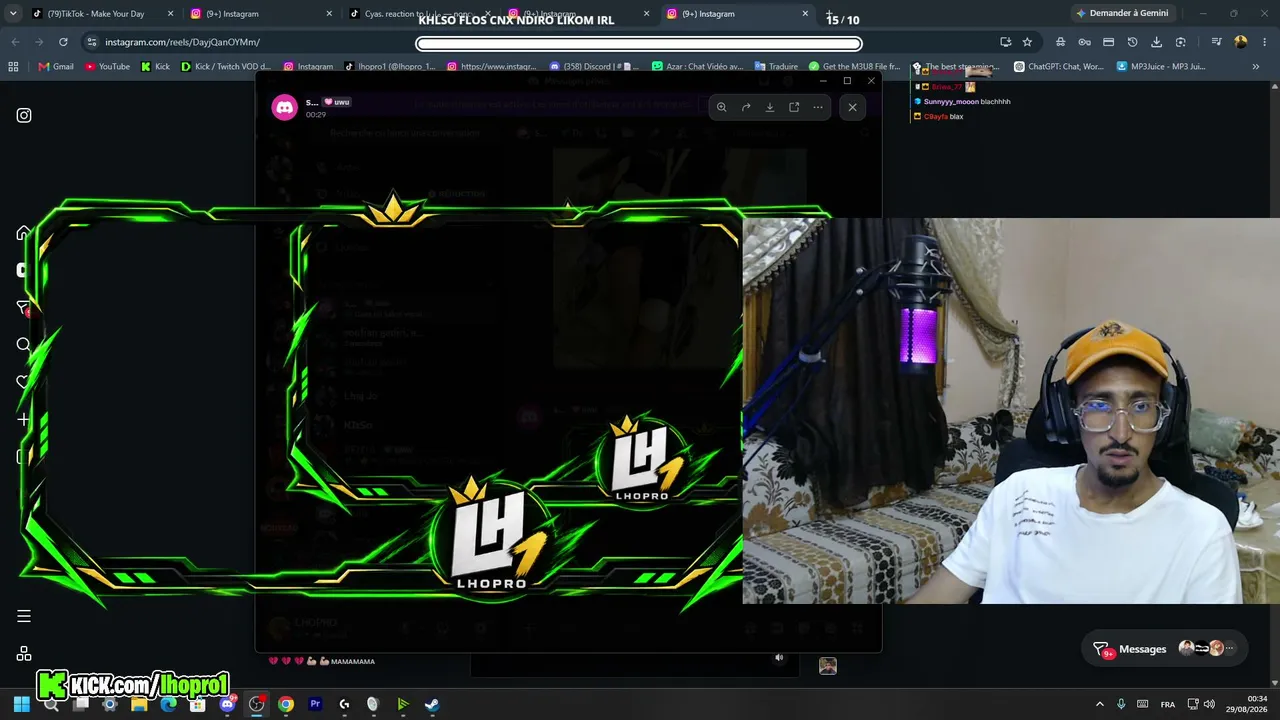The width and height of the screenshot is (1280, 720).
Task: Open YouTube bookmark
Action: [108, 67]
